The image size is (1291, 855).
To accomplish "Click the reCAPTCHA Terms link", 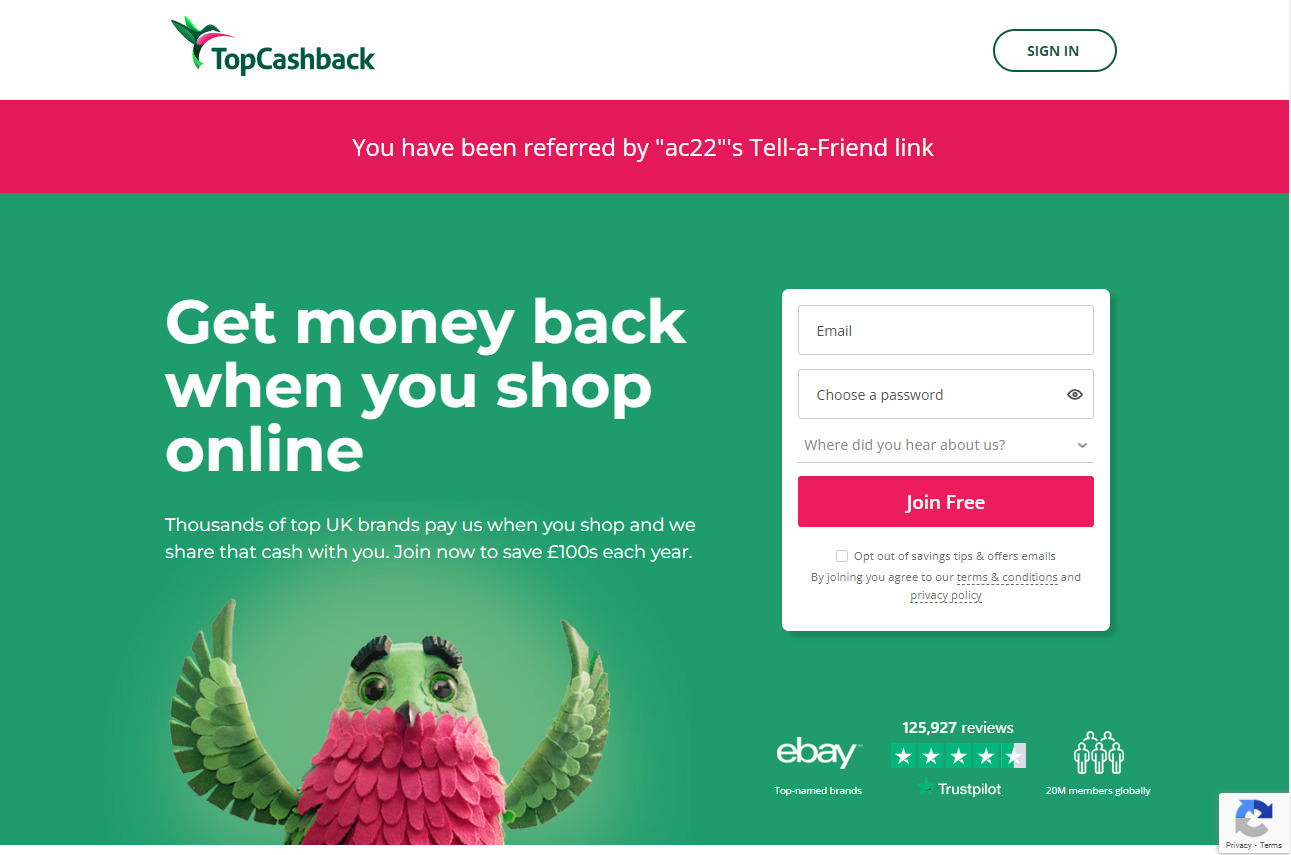I will point(1271,845).
